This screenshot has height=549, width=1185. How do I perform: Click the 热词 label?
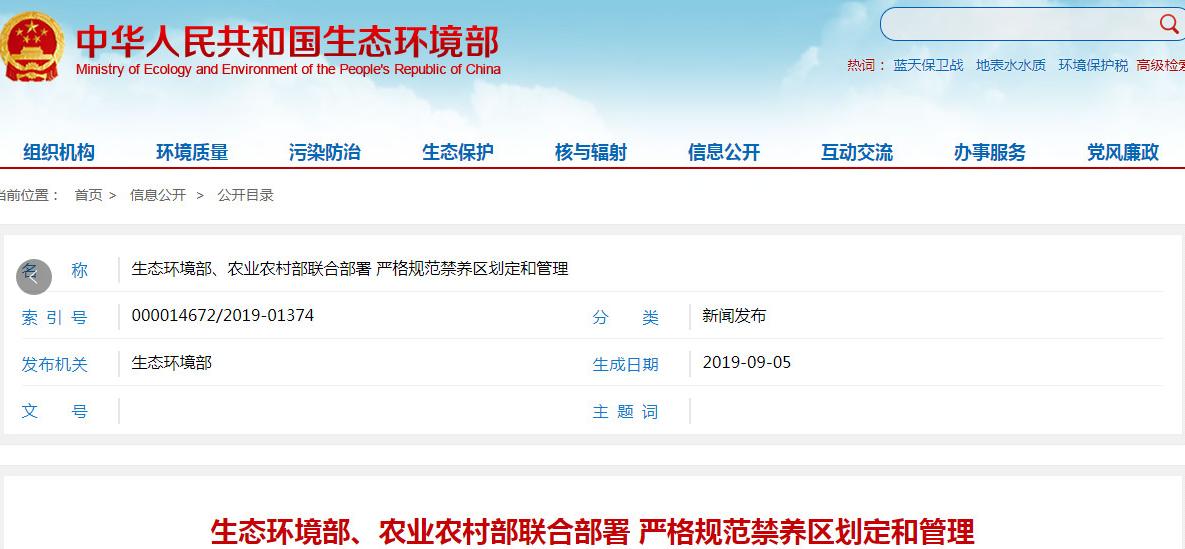tap(865, 65)
